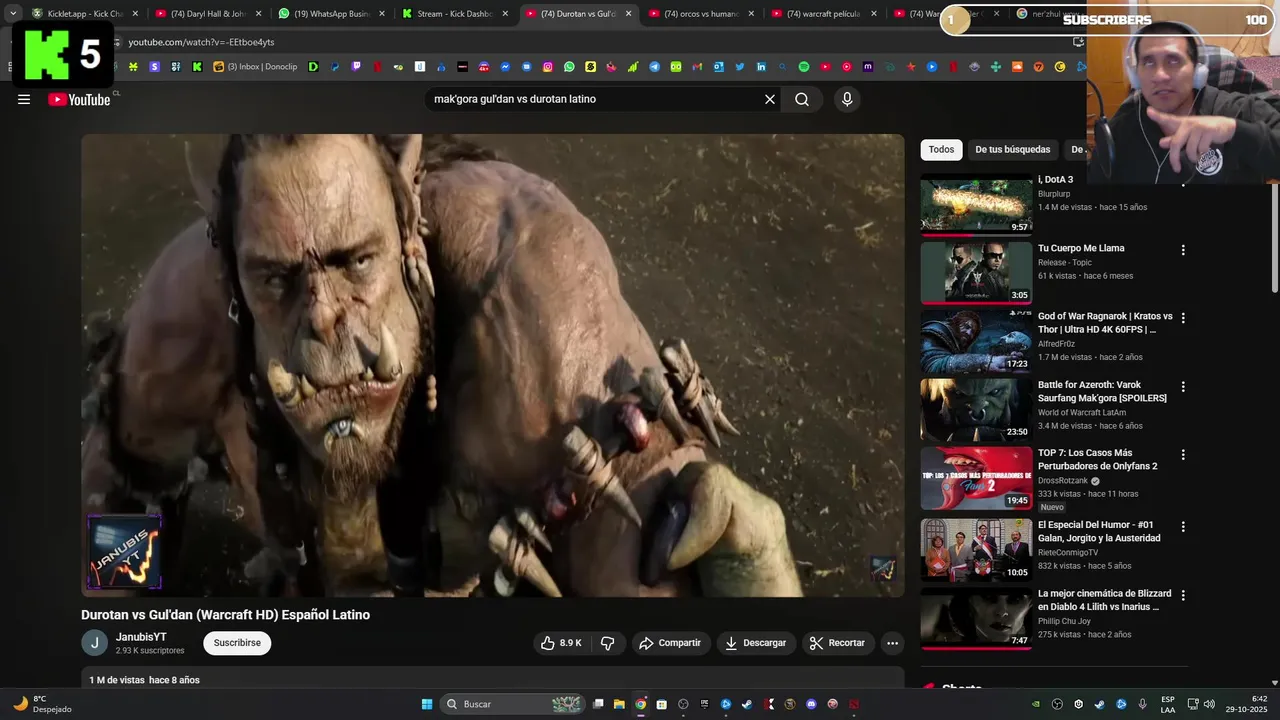
Task: Open options menu for El Especial Del Humor
Action: (1183, 526)
